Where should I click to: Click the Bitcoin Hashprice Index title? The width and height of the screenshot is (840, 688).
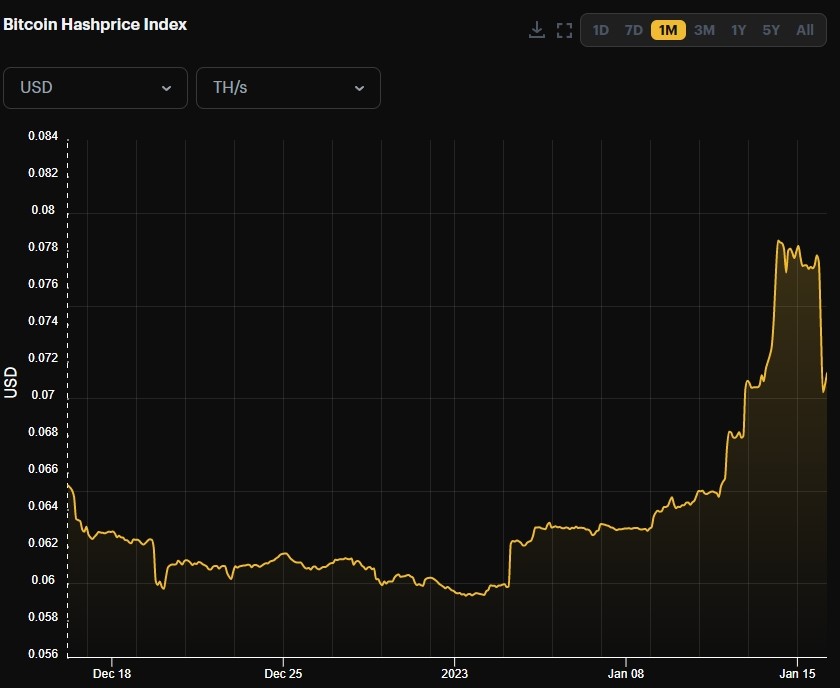(94, 24)
